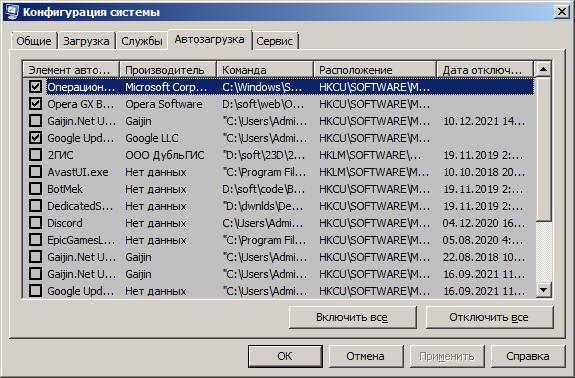Switch to the Службы tab
This screenshot has width=575, height=378.
(142, 41)
